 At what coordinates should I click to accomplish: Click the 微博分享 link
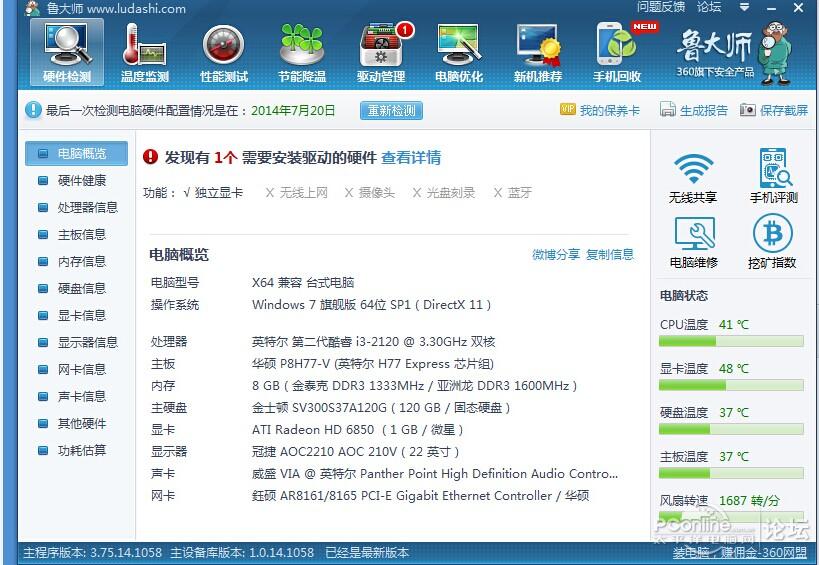[556, 254]
